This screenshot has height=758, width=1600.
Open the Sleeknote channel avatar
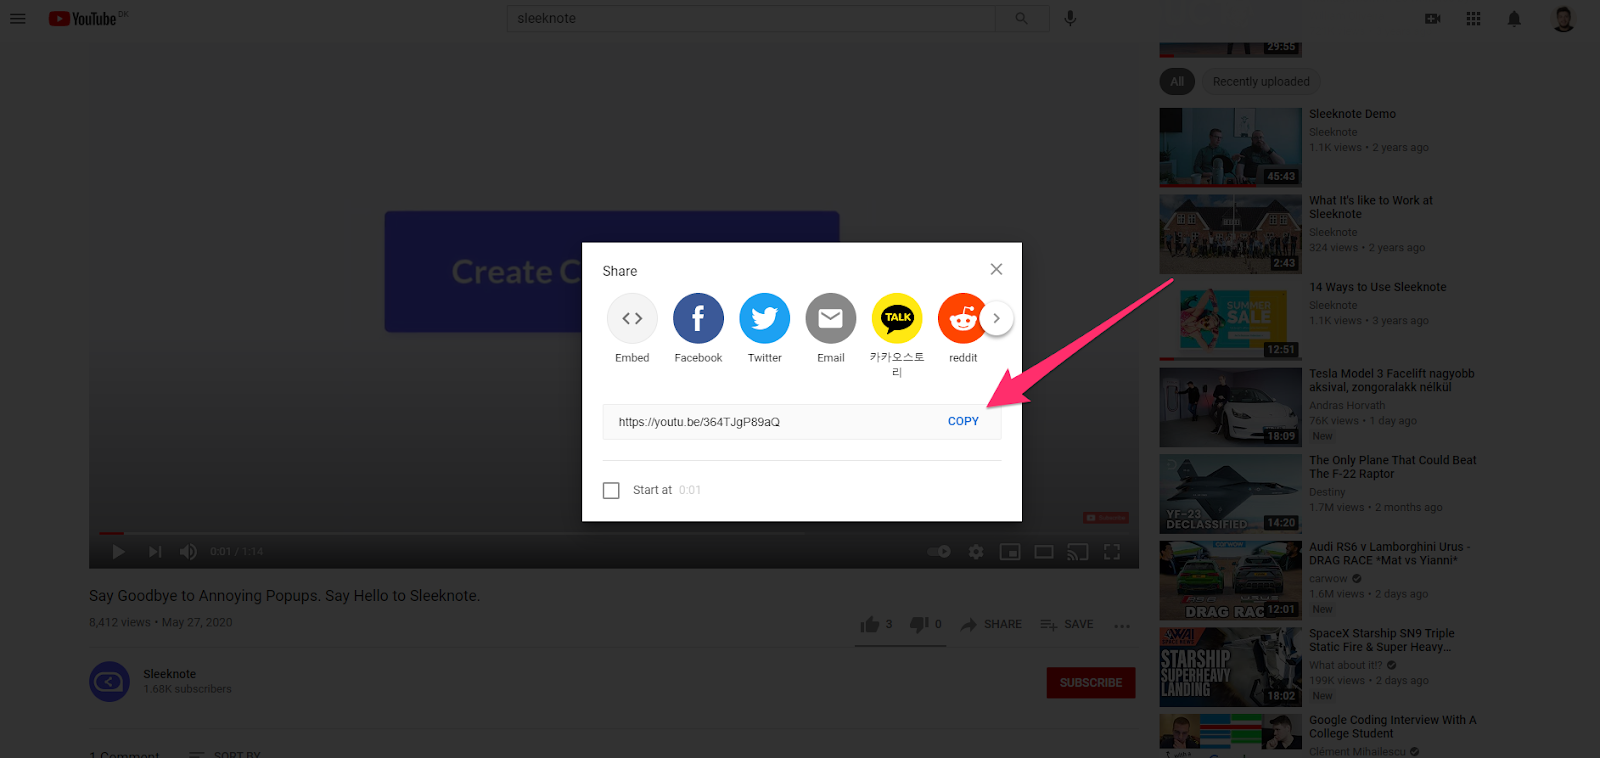tap(109, 682)
